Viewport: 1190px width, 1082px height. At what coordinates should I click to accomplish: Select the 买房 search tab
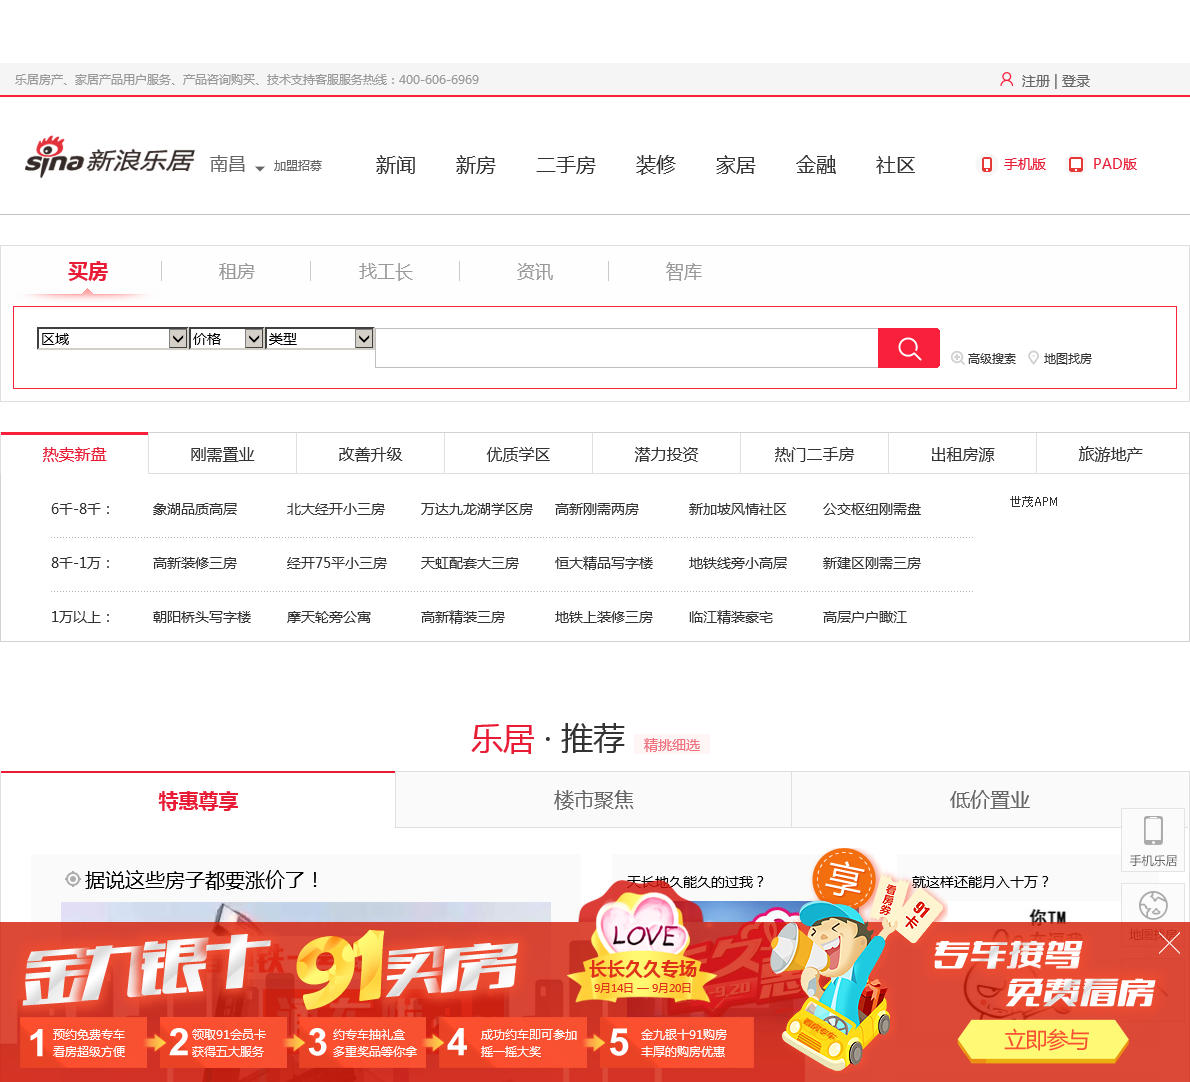point(87,272)
